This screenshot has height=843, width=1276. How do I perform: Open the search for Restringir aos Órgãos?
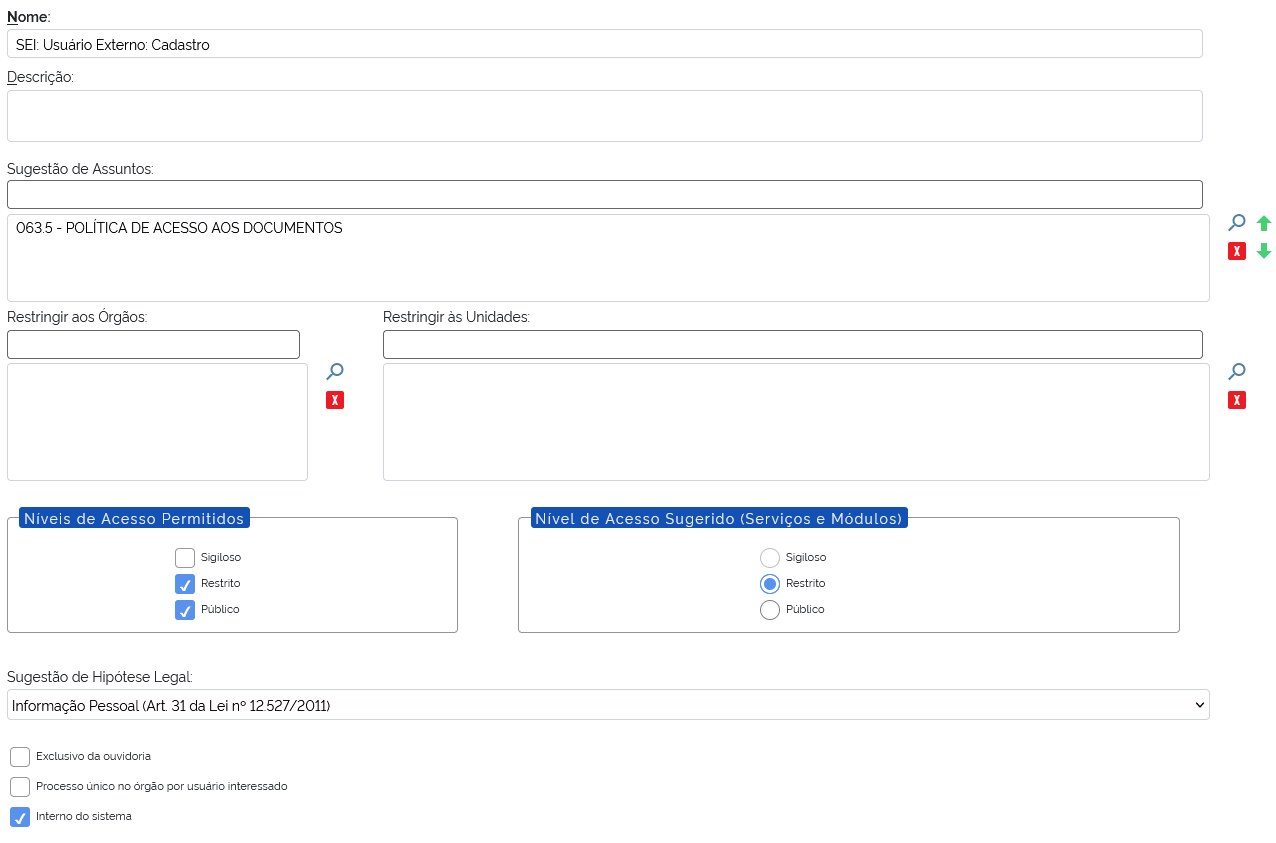click(x=334, y=371)
